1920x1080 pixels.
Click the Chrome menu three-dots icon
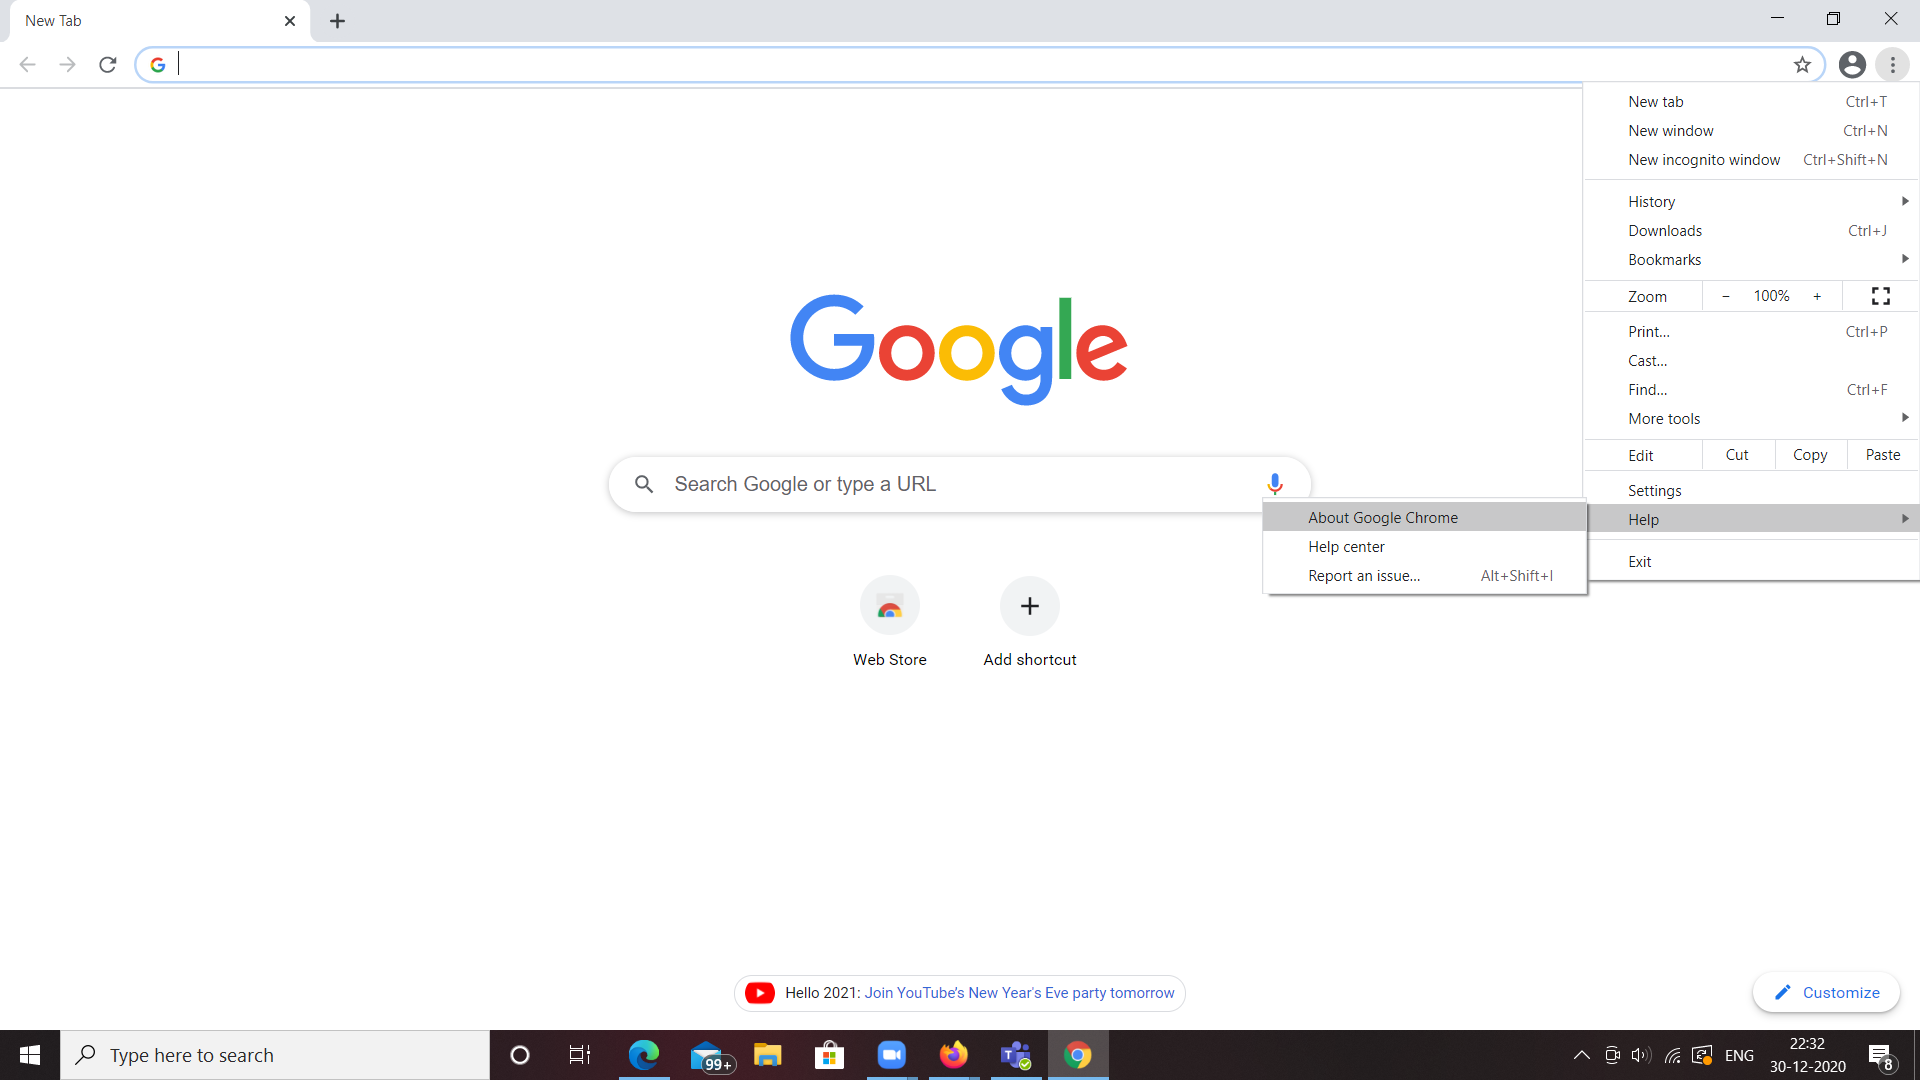coord(1894,63)
